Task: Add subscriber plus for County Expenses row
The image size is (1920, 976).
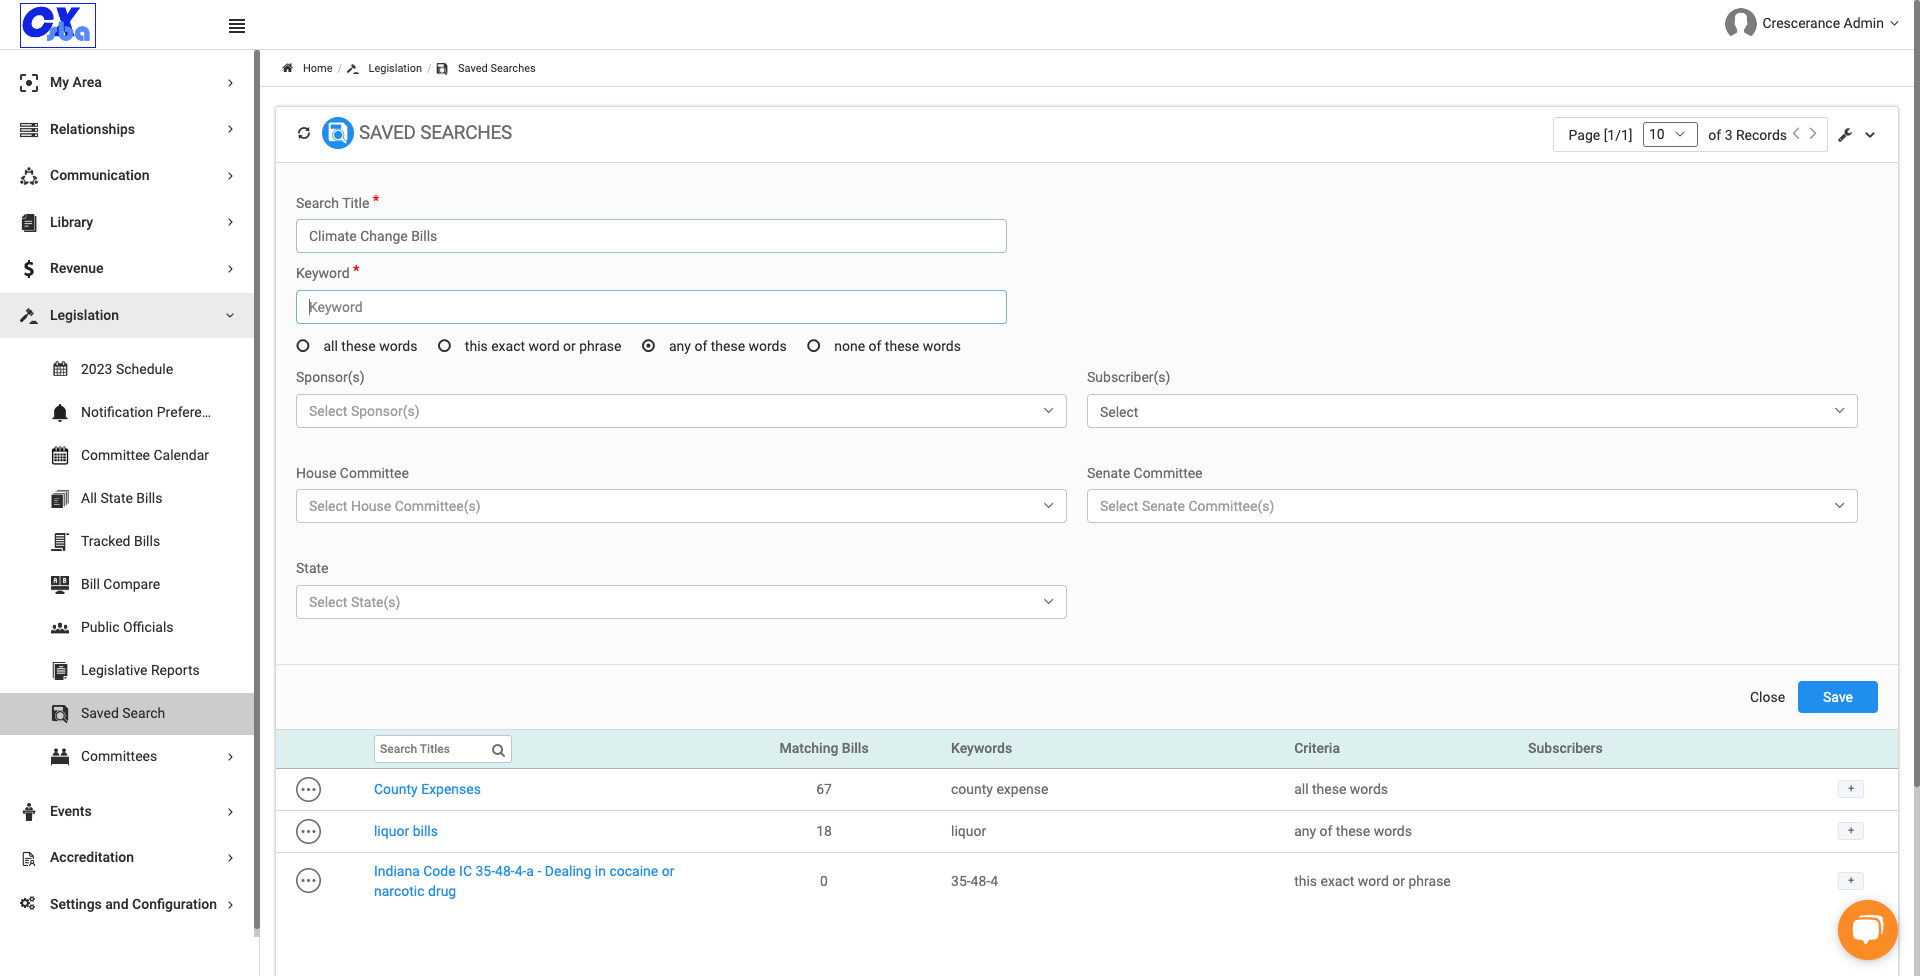Action: pos(1851,789)
